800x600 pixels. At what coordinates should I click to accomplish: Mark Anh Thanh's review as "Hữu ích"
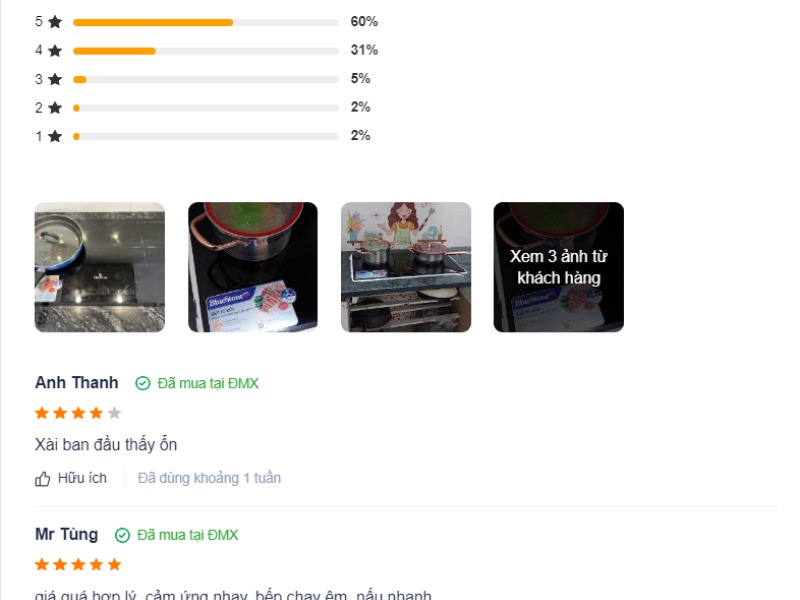click(81, 478)
